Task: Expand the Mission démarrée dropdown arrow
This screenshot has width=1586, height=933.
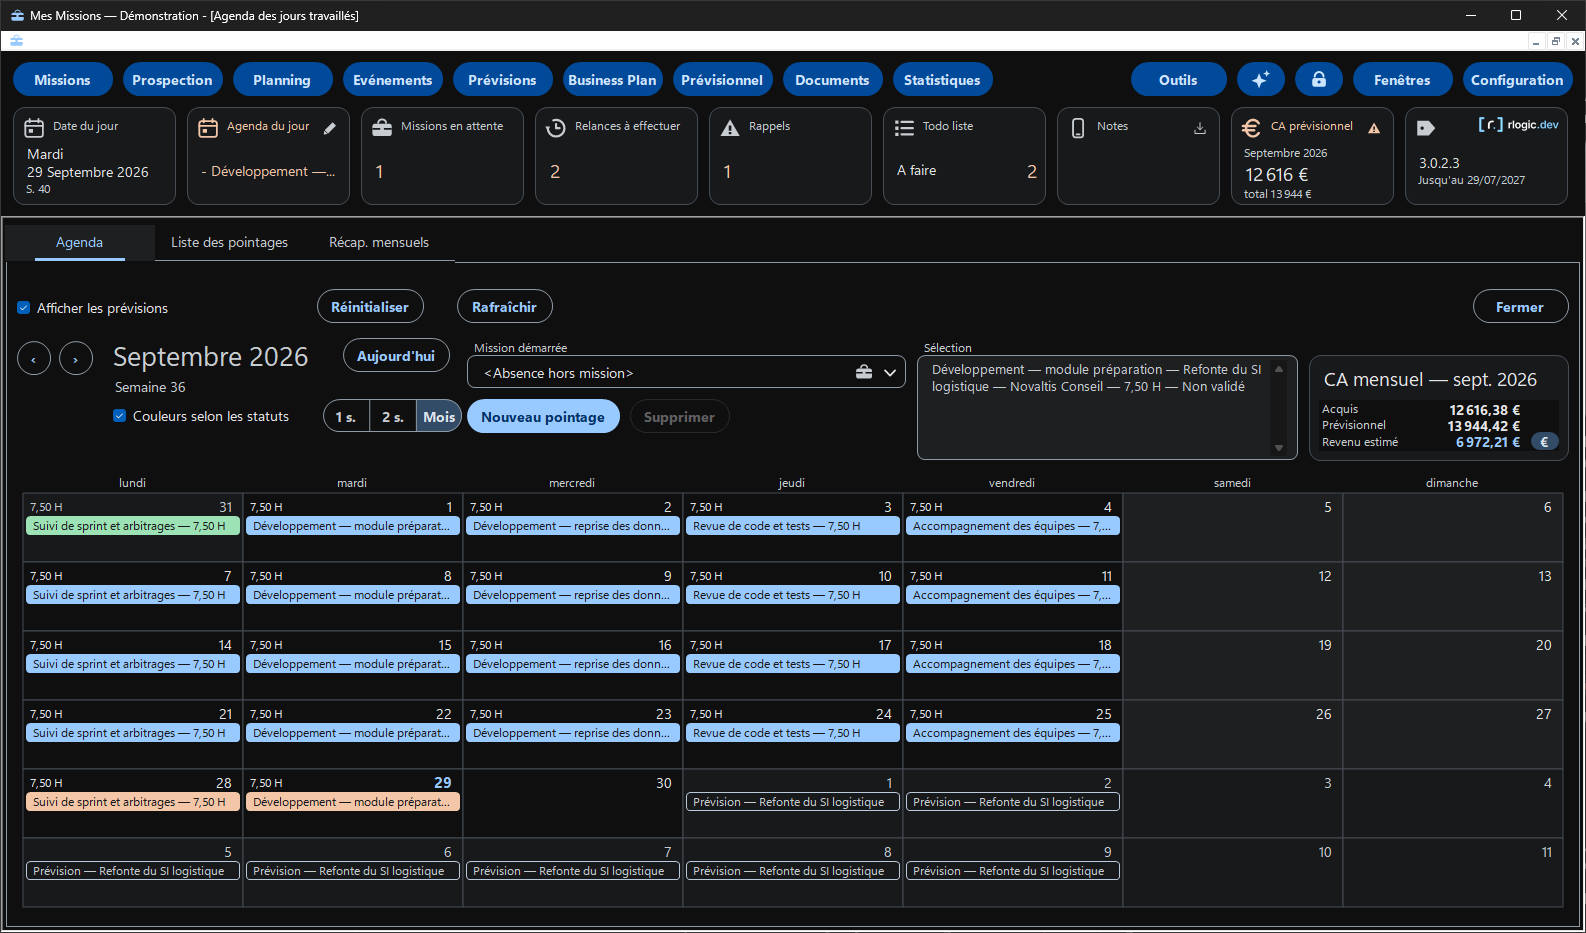Action: click(890, 373)
